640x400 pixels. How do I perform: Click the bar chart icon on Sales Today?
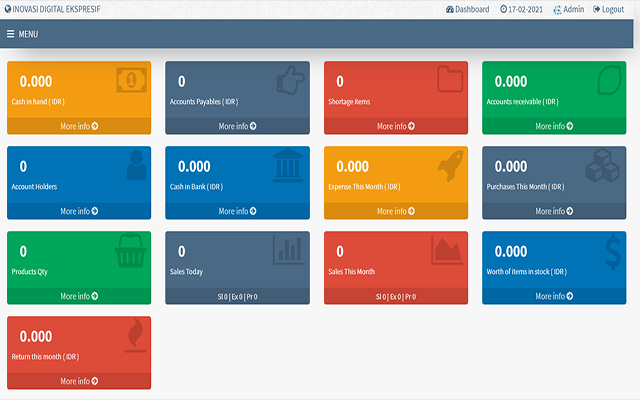click(289, 250)
